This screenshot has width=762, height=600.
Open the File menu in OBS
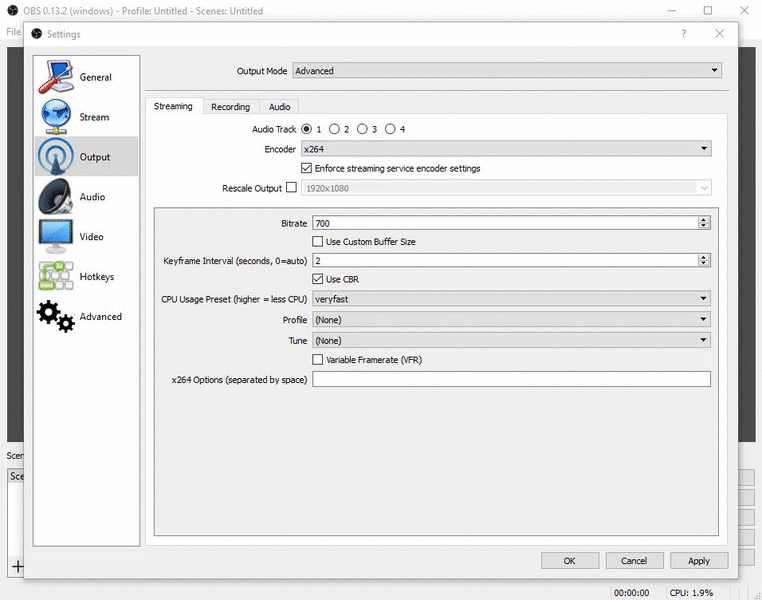(13, 32)
